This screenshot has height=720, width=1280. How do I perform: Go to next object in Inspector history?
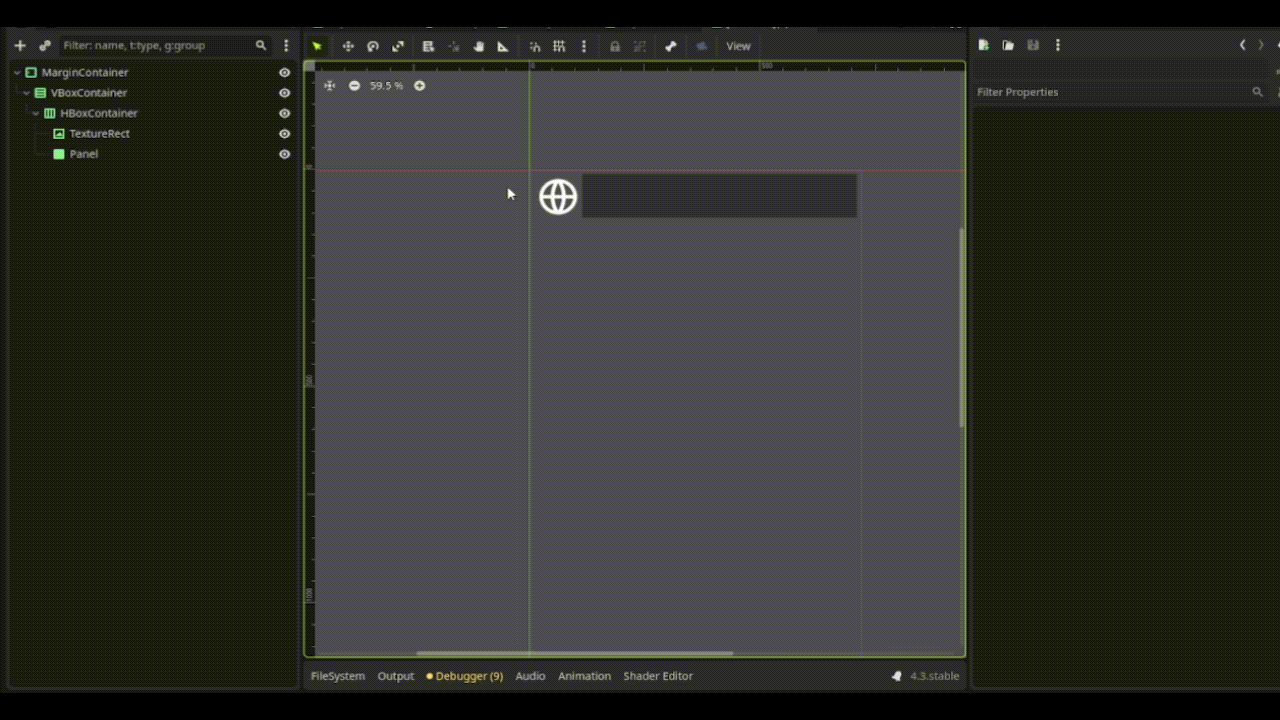1262,46
